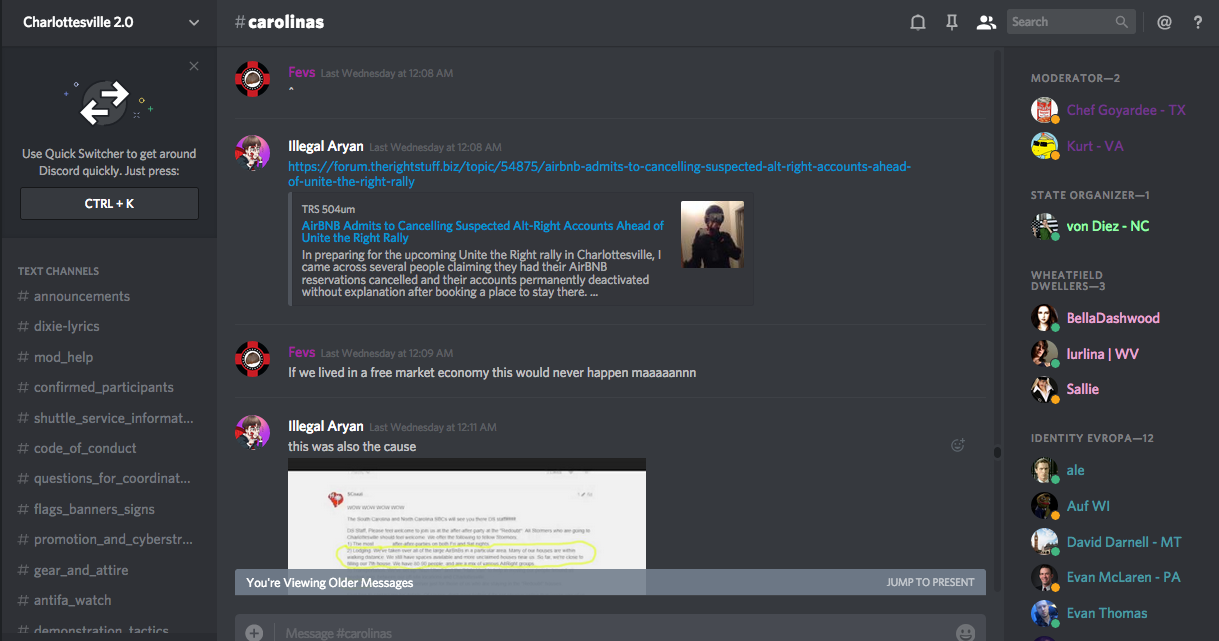Open recent mentions @ icon
The height and width of the screenshot is (641, 1219).
point(1164,22)
